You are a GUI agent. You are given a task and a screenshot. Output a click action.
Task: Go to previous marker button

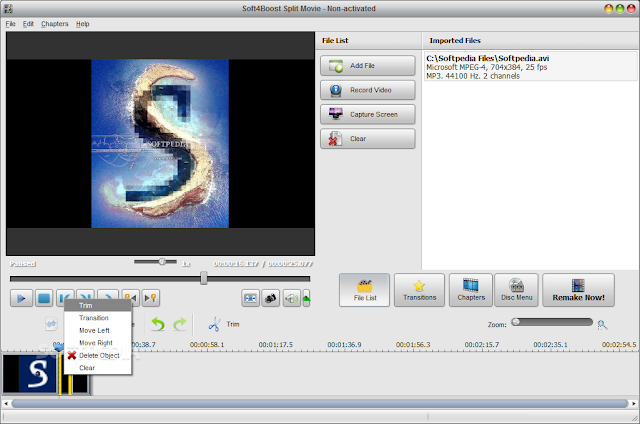[x=130, y=298]
